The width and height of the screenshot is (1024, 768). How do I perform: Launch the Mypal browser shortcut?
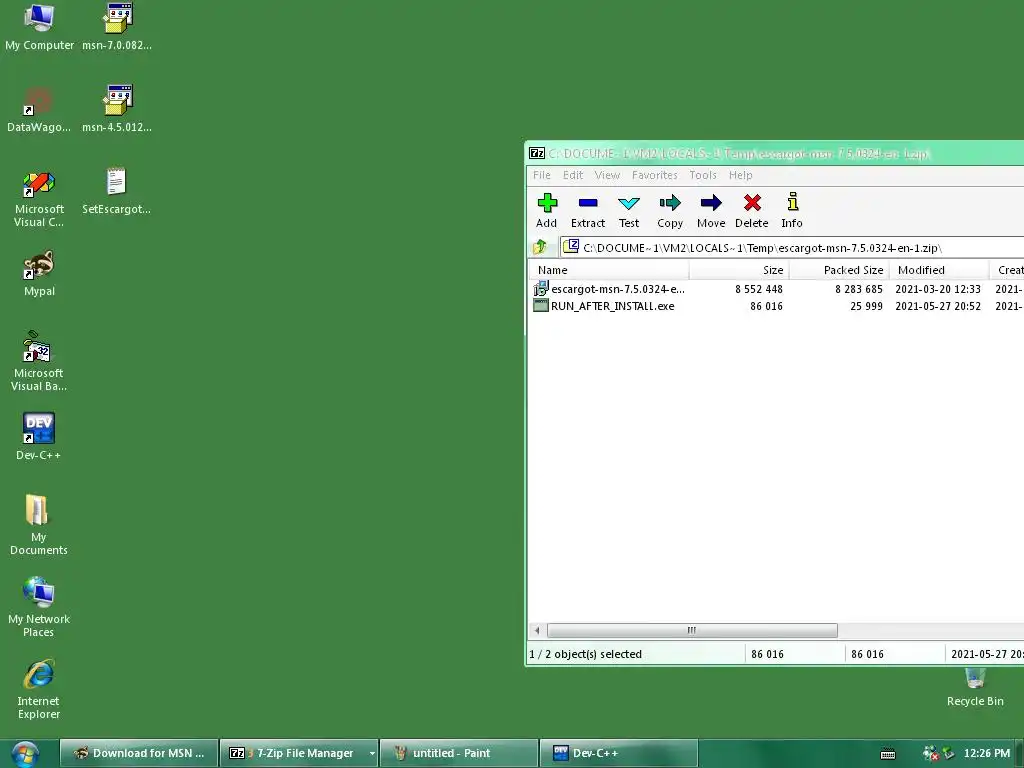[39, 273]
